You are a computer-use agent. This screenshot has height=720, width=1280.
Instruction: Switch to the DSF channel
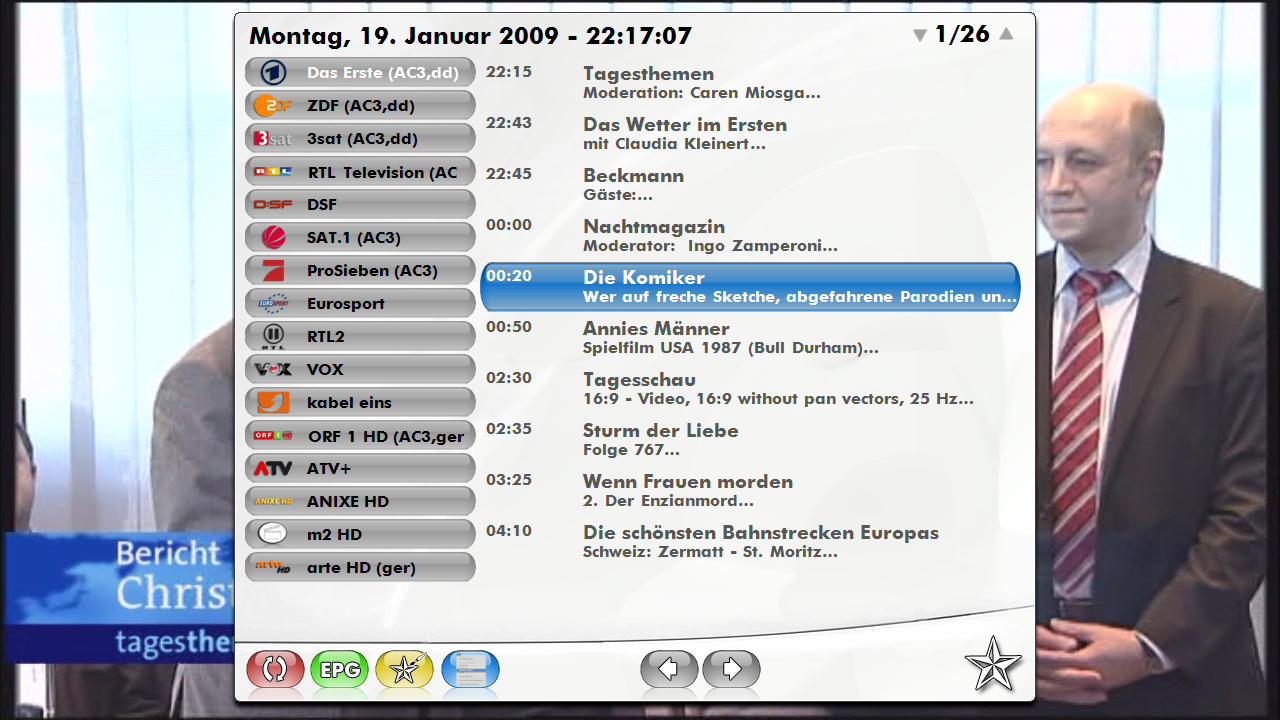(x=360, y=205)
